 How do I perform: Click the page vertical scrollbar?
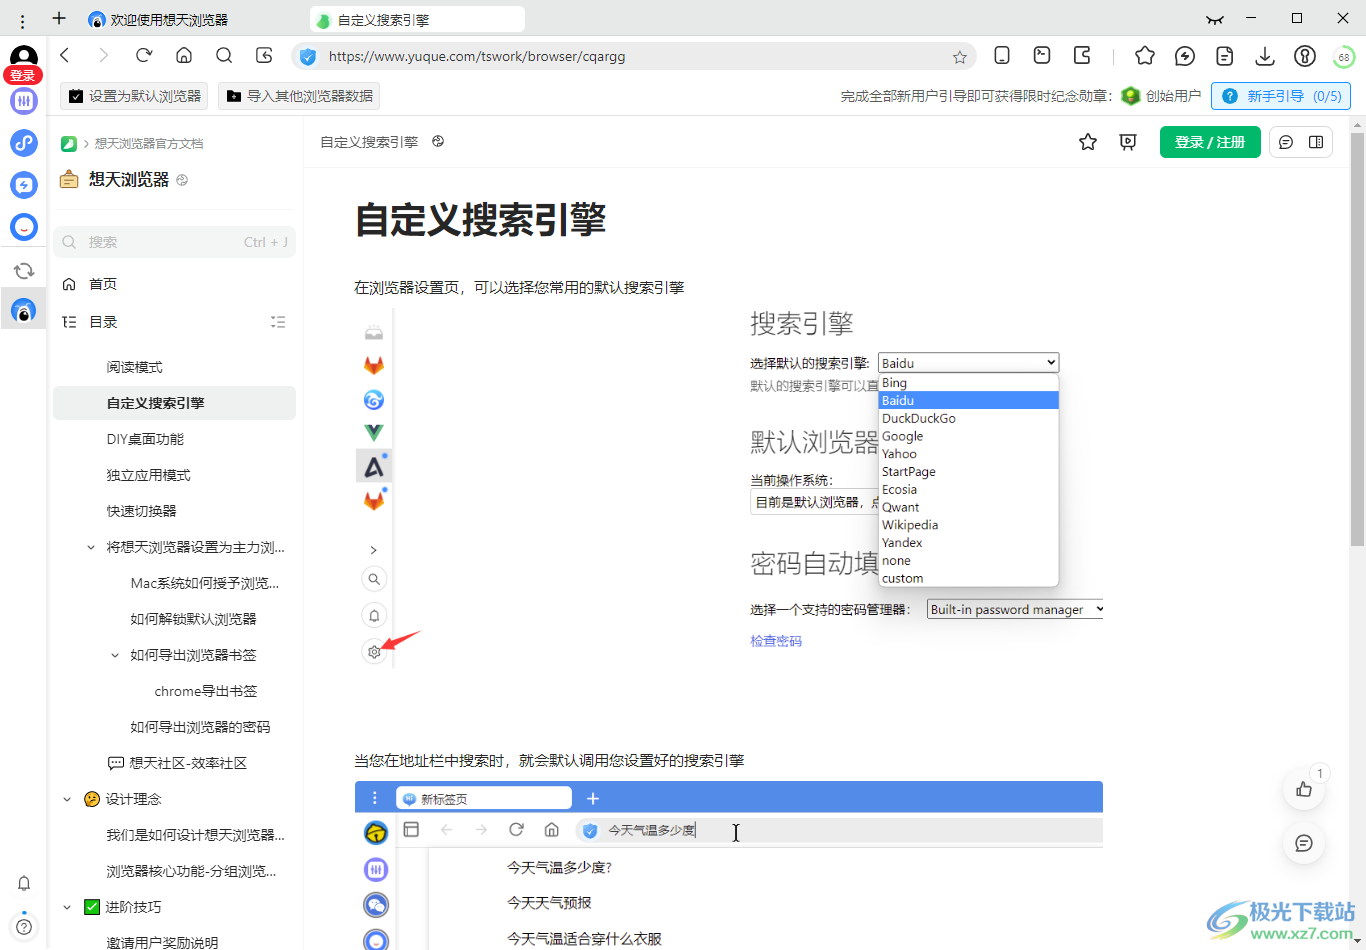tap(1357, 339)
